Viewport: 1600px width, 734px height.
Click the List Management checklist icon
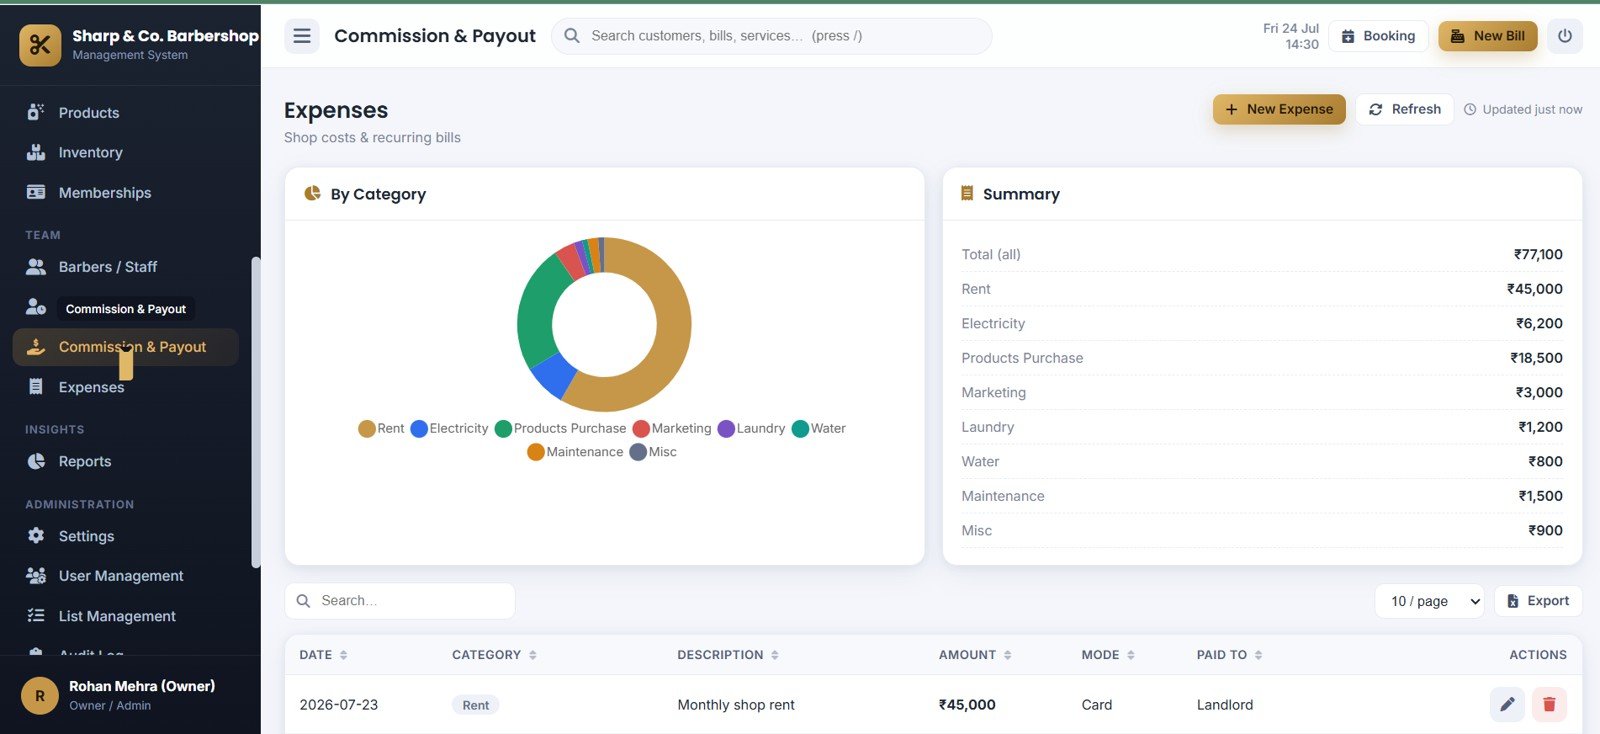[x=36, y=616]
